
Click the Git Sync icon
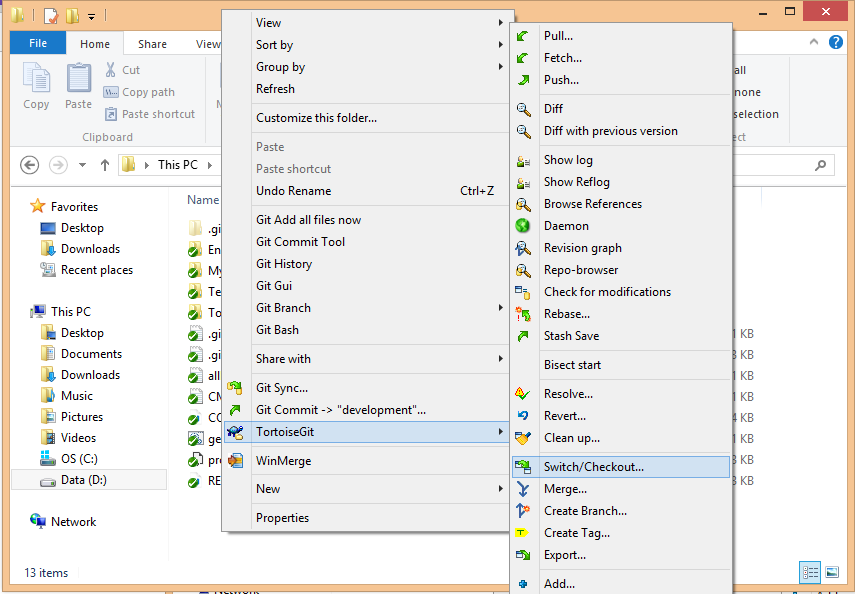[x=235, y=388]
